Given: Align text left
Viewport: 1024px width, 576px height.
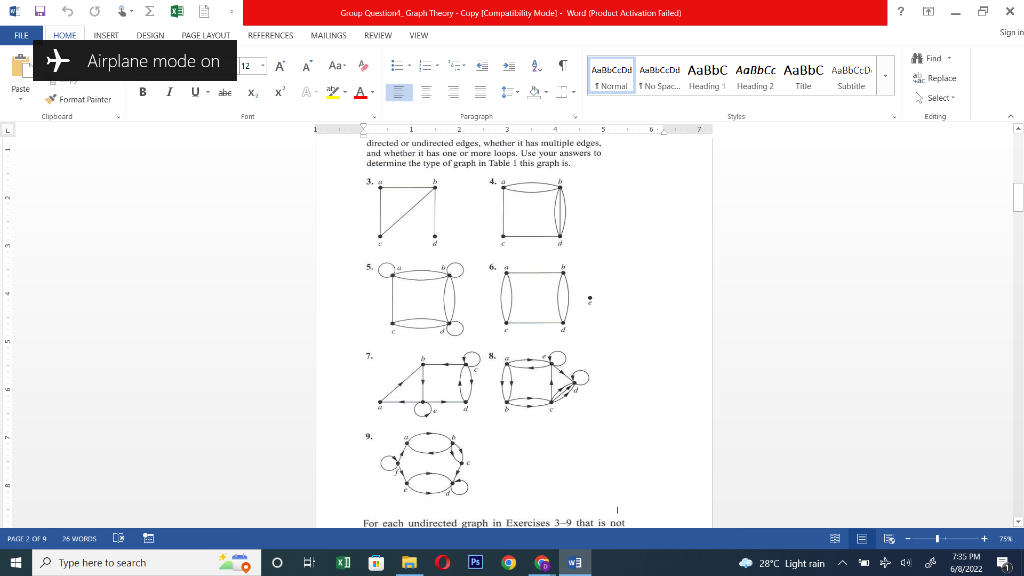Looking at the screenshot, I should tap(399, 93).
